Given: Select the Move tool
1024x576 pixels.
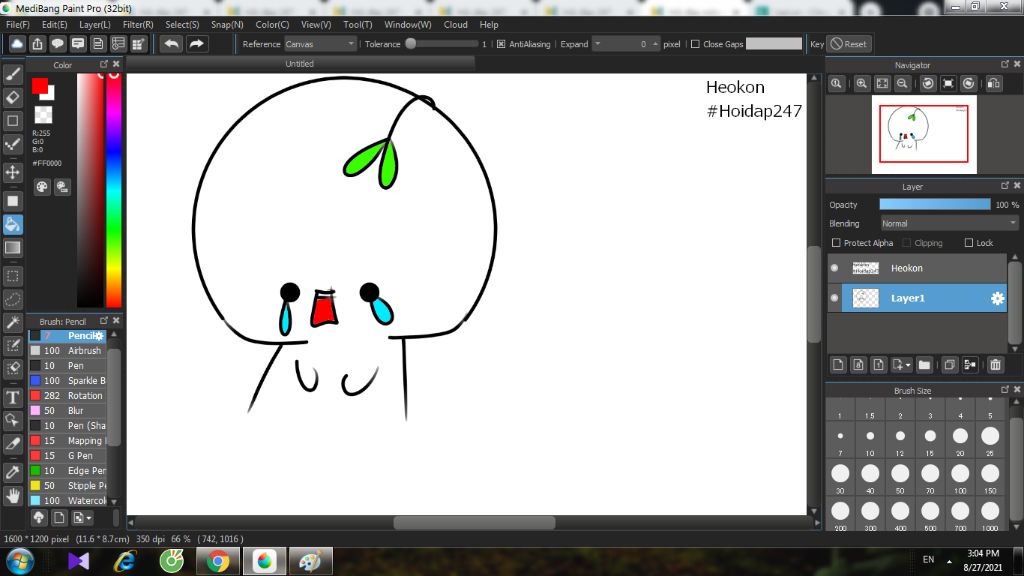Looking at the screenshot, I should pyautogui.click(x=12, y=172).
